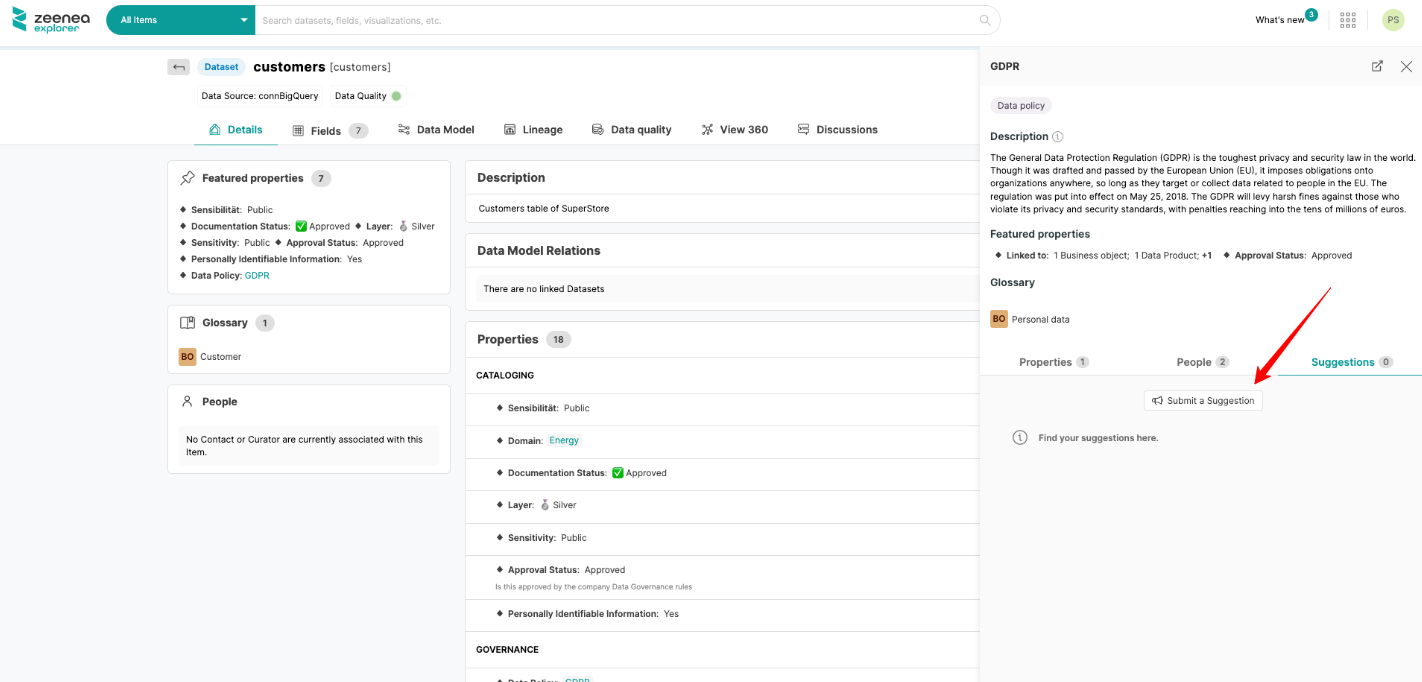Open the PS user avatar menu
The height and width of the screenshot is (682, 1422).
[x=1392, y=20]
